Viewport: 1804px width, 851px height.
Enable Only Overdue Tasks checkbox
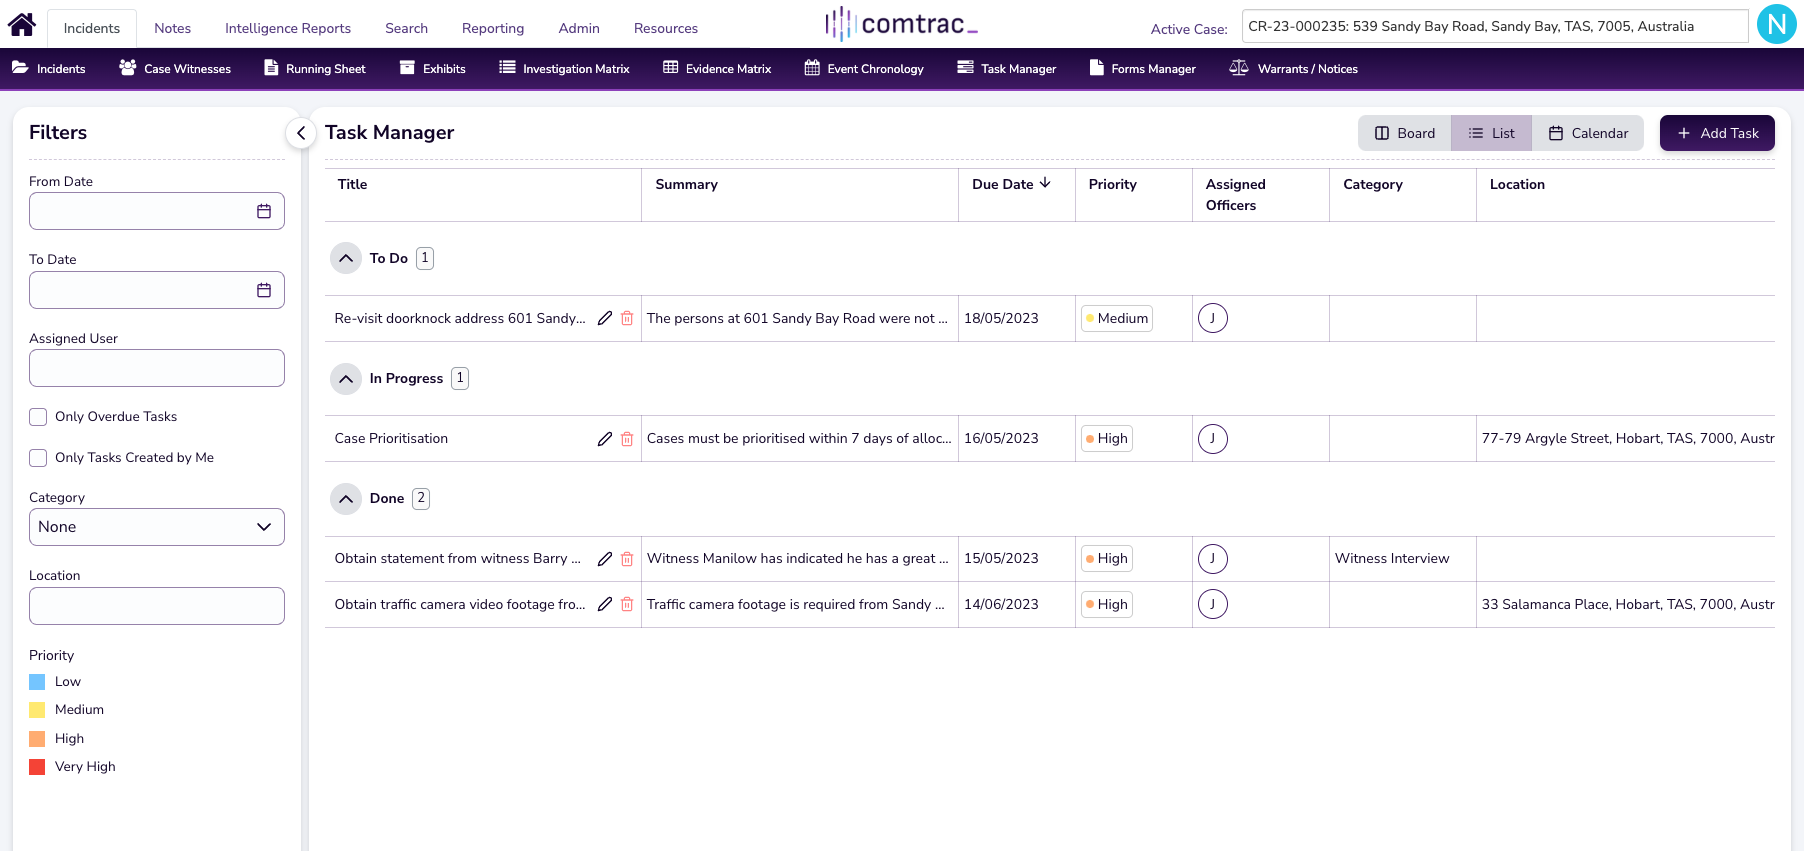(x=38, y=417)
